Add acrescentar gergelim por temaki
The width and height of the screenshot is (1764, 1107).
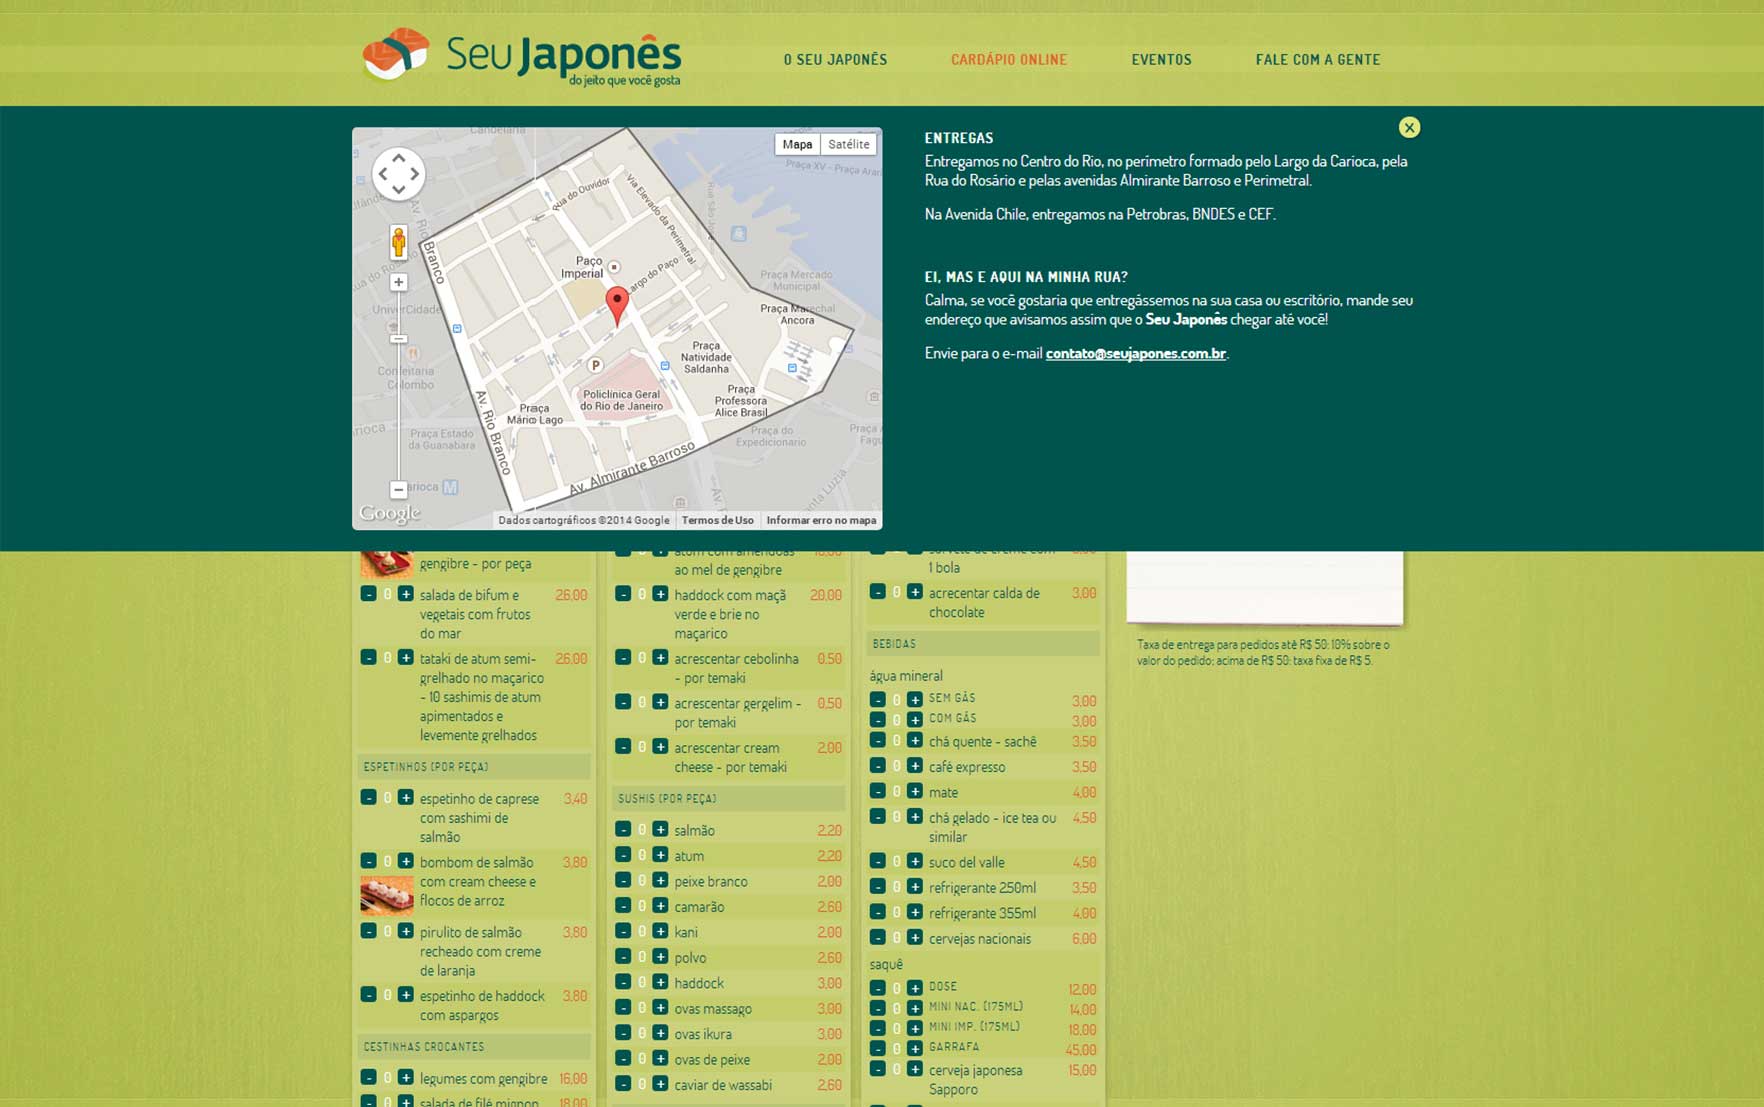pyautogui.click(x=660, y=702)
